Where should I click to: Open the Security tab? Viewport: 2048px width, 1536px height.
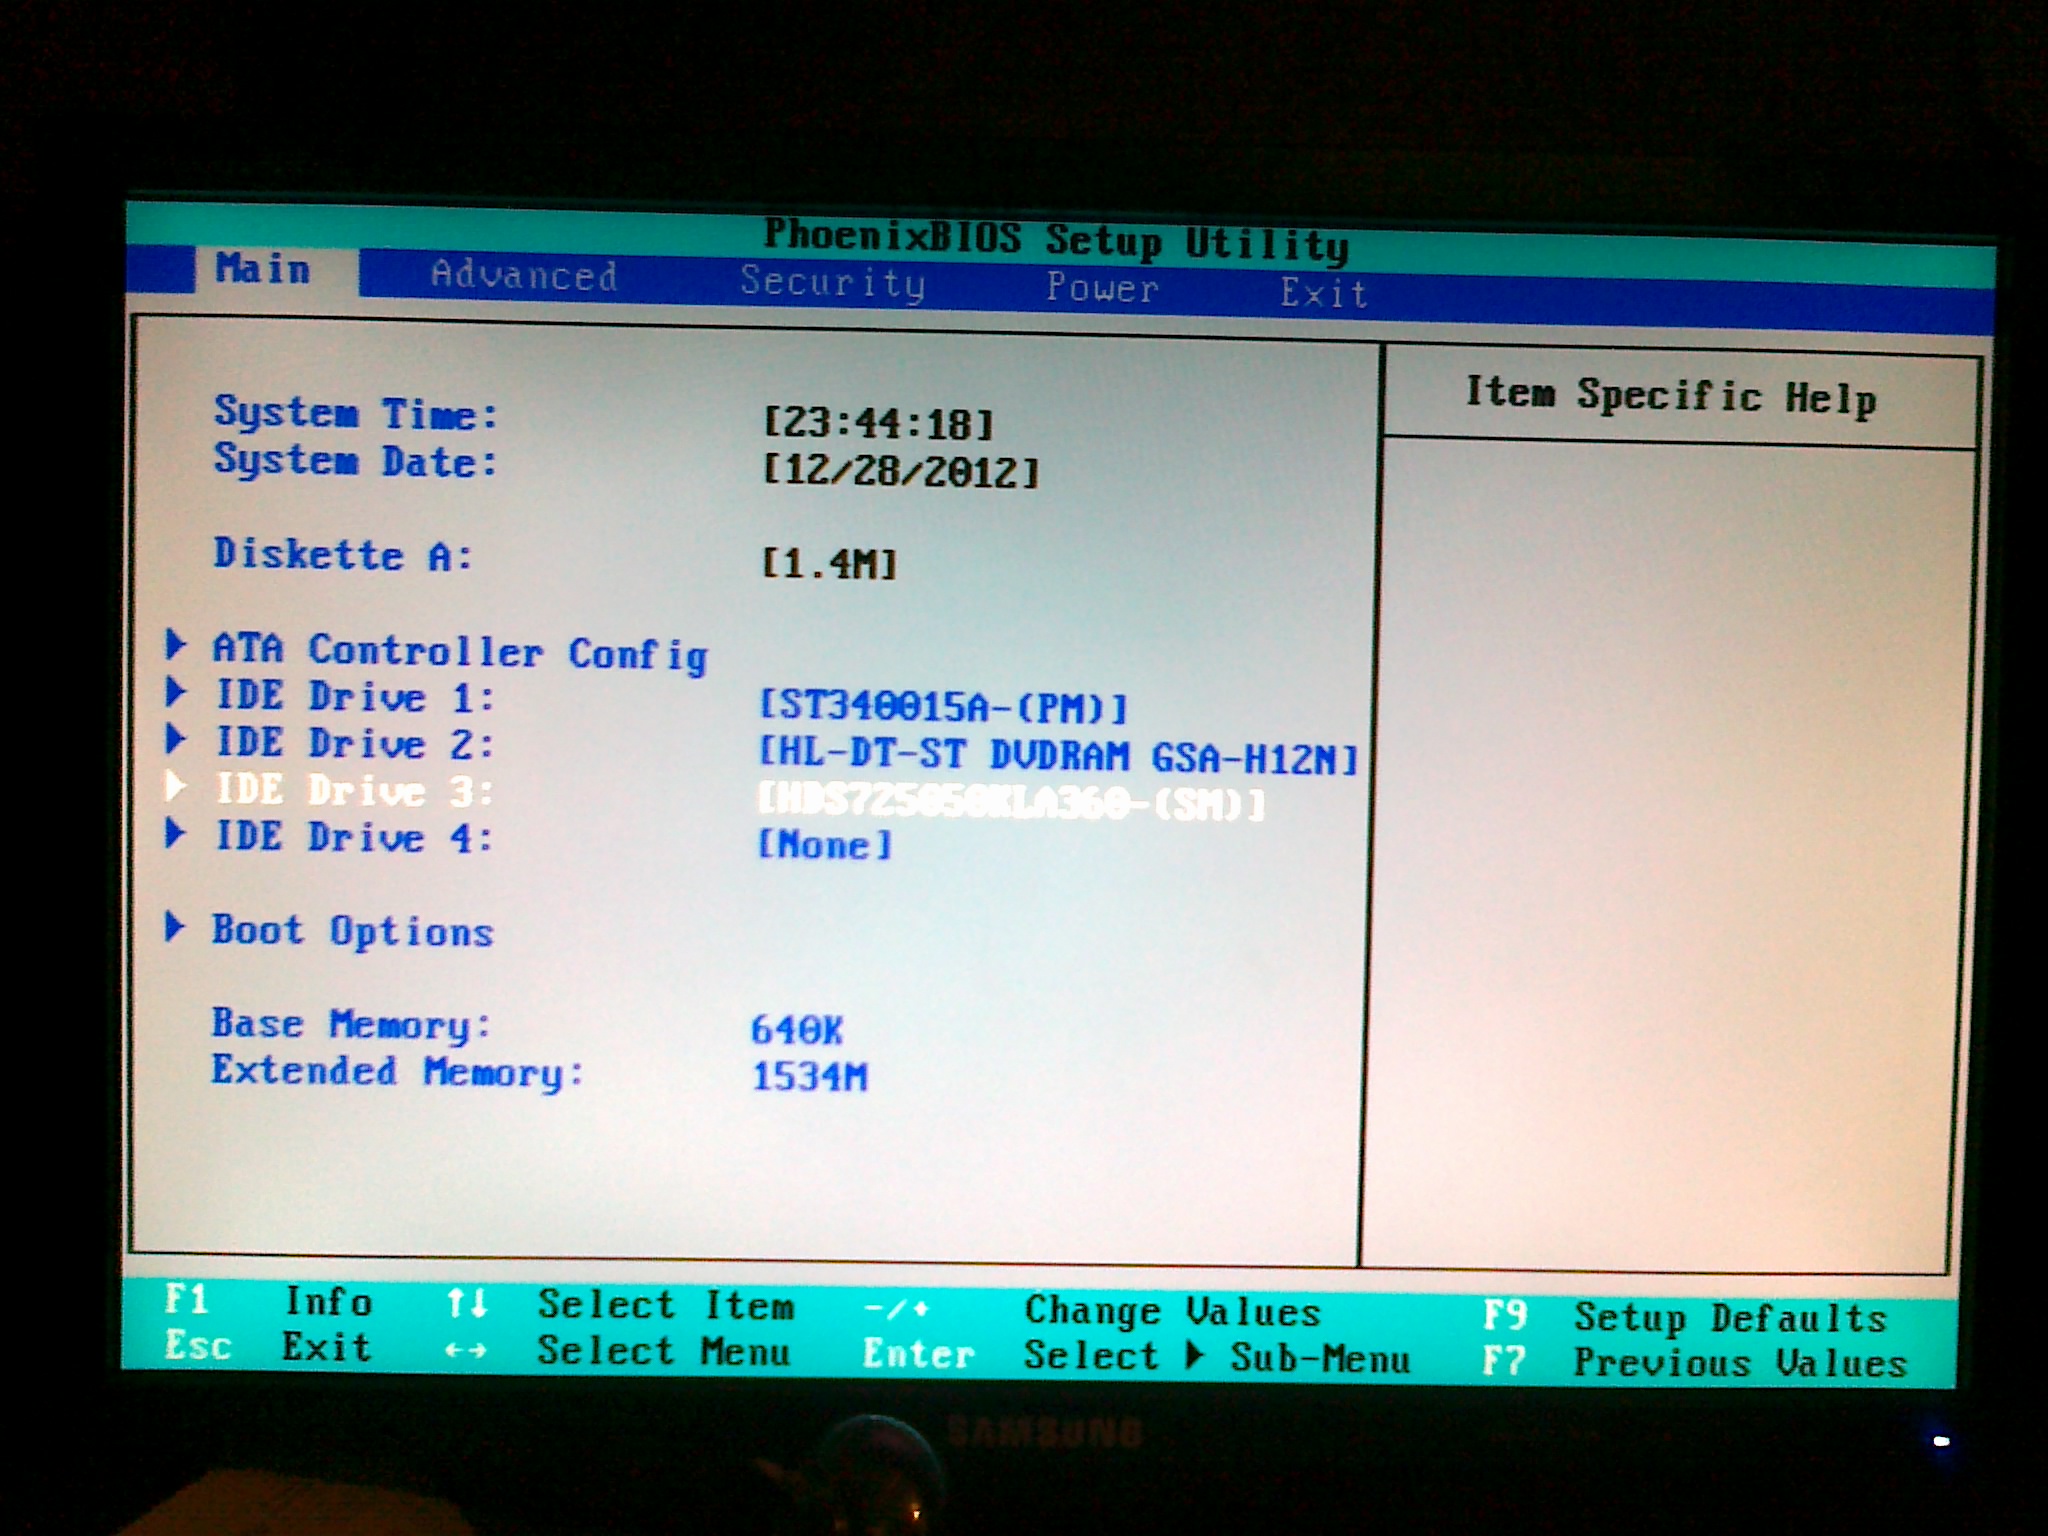pyautogui.click(x=832, y=282)
